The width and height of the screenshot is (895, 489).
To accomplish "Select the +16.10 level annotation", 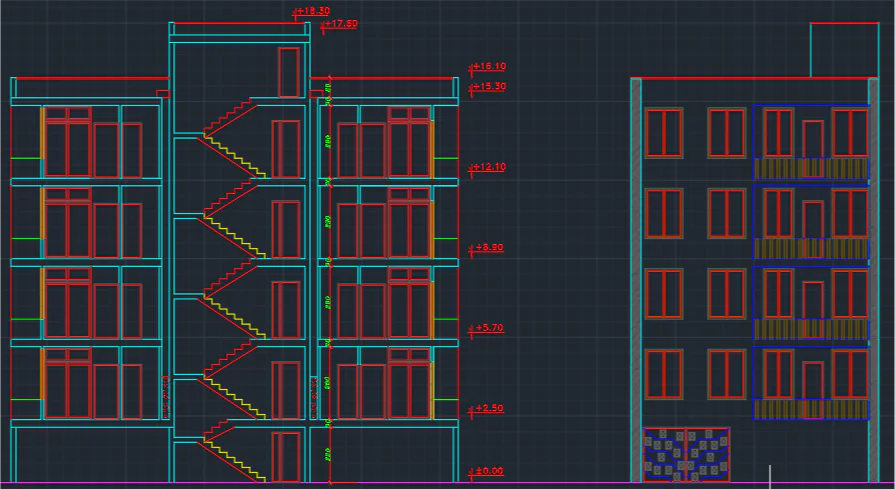I will 490,67.
